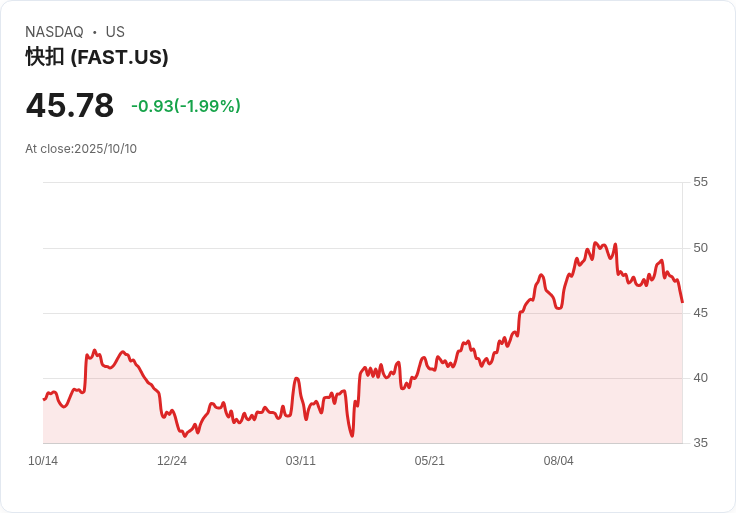Click the final endpoint of the red price line

pos(682,302)
